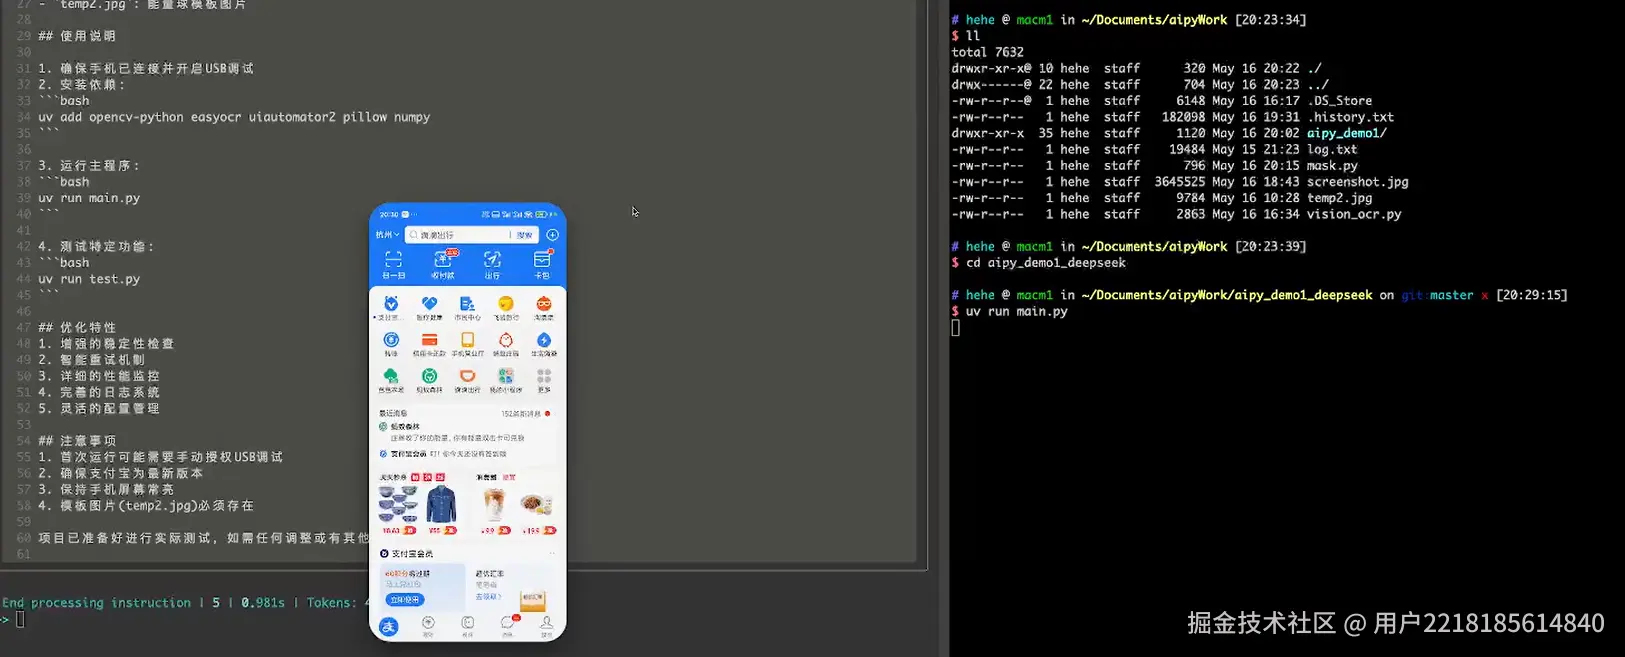Open the Ant Forest (蚂蚁森林) icon
Screen dimensions: 1625x657
click(x=429, y=376)
